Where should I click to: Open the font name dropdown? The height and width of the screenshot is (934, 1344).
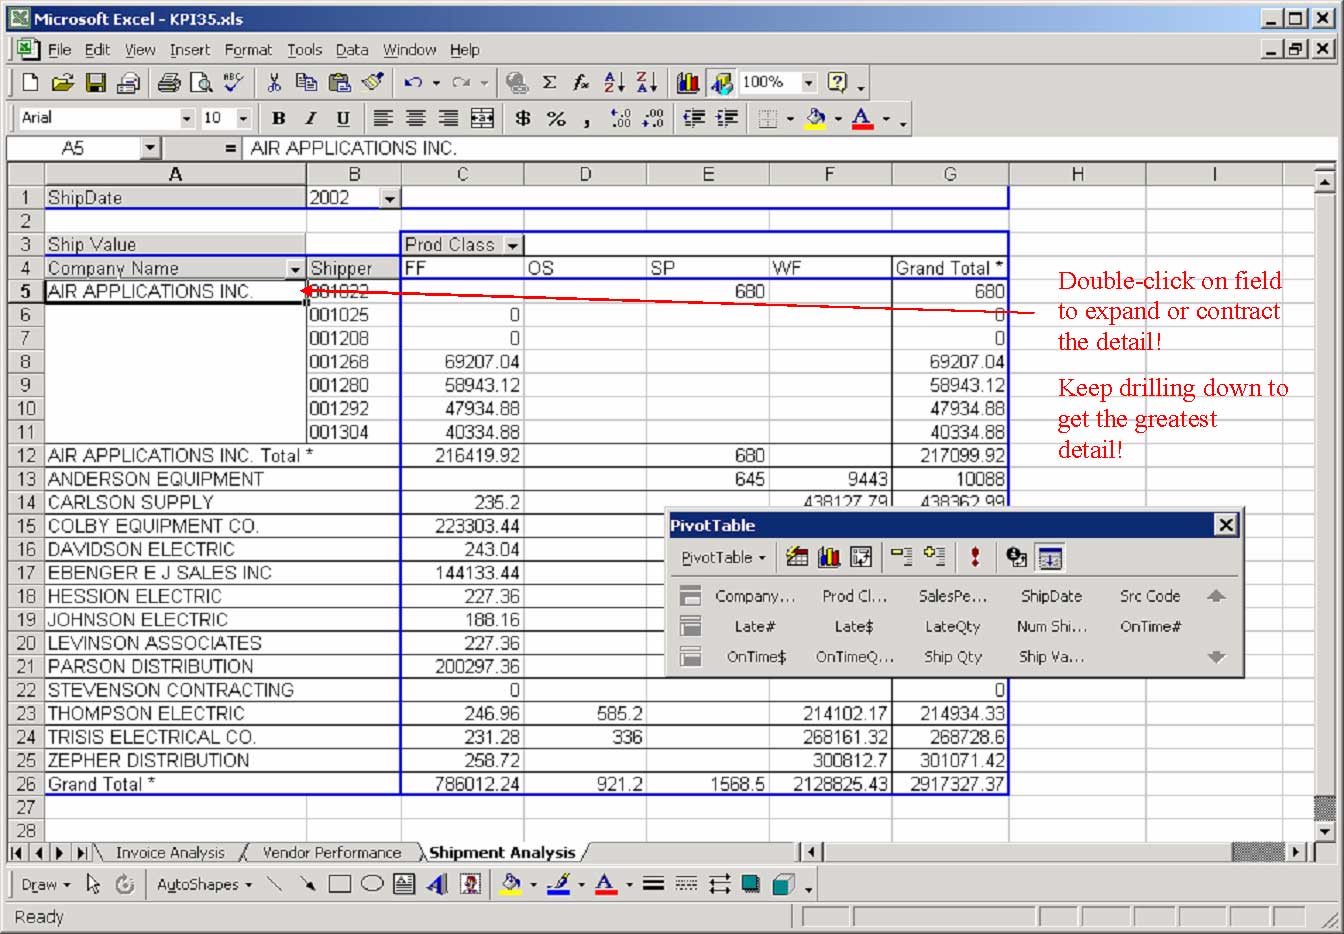[x=187, y=119]
